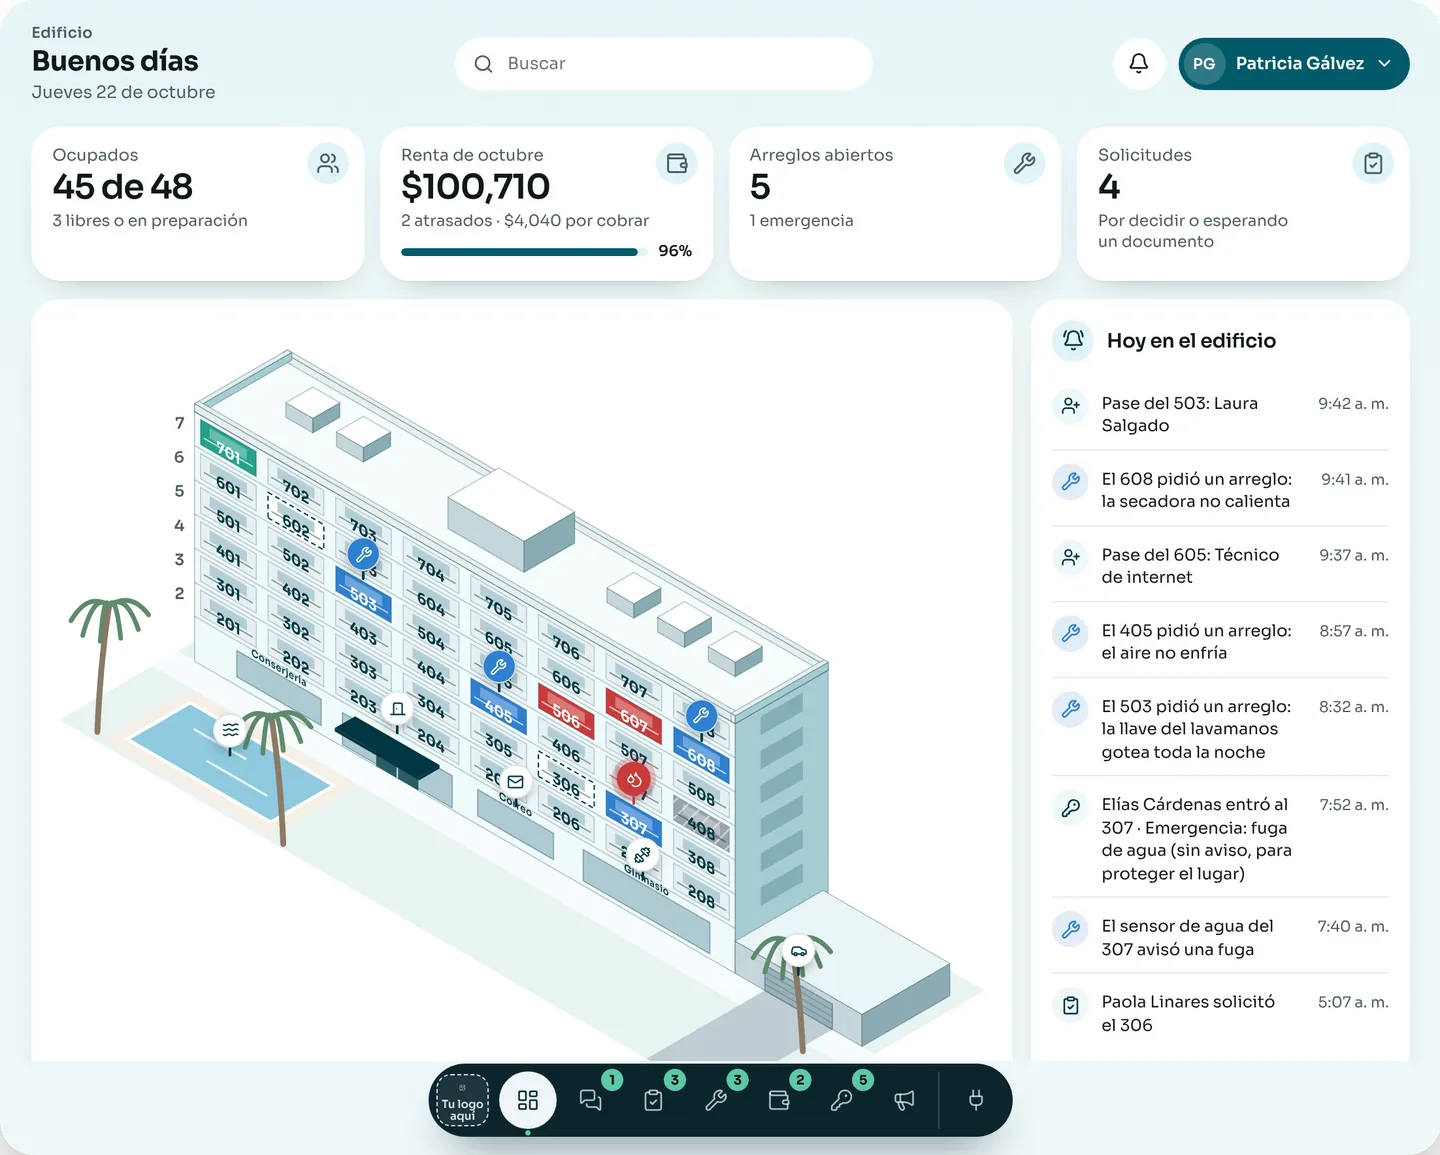Click '3 libres o en preparación' text

click(150, 221)
